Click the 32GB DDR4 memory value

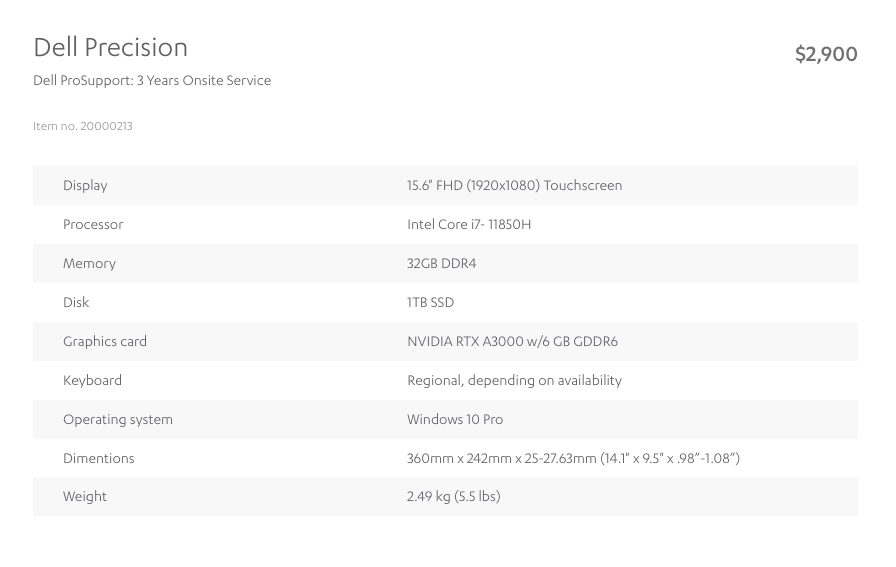(441, 263)
